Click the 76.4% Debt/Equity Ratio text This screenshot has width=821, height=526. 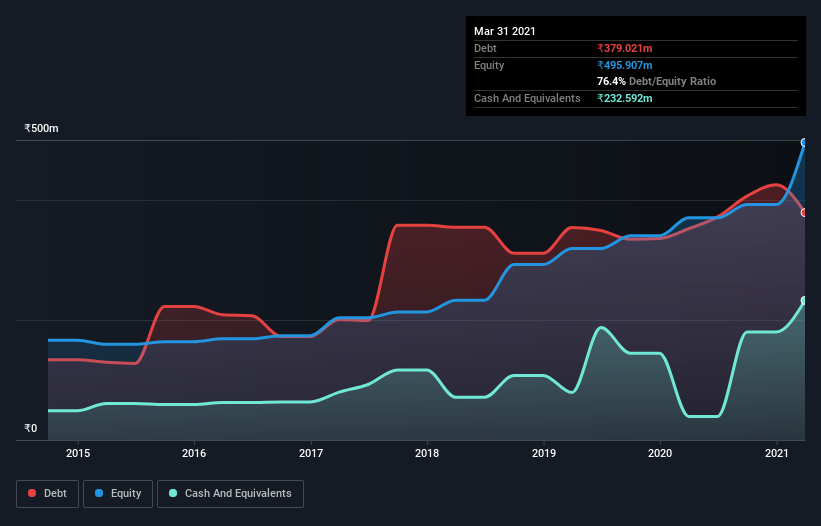657,81
